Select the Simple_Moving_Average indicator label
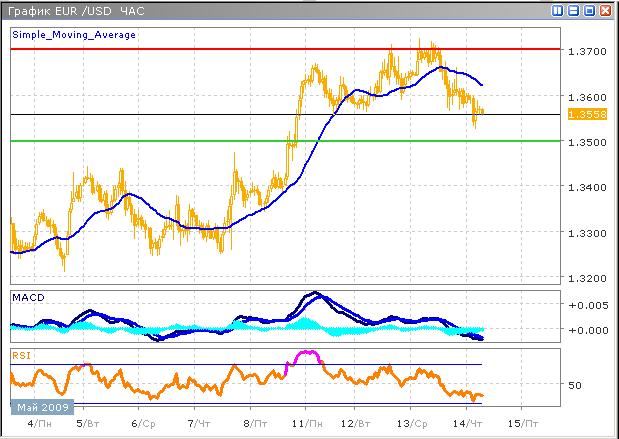The width and height of the screenshot is (619, 439). (x=74, y=34)
